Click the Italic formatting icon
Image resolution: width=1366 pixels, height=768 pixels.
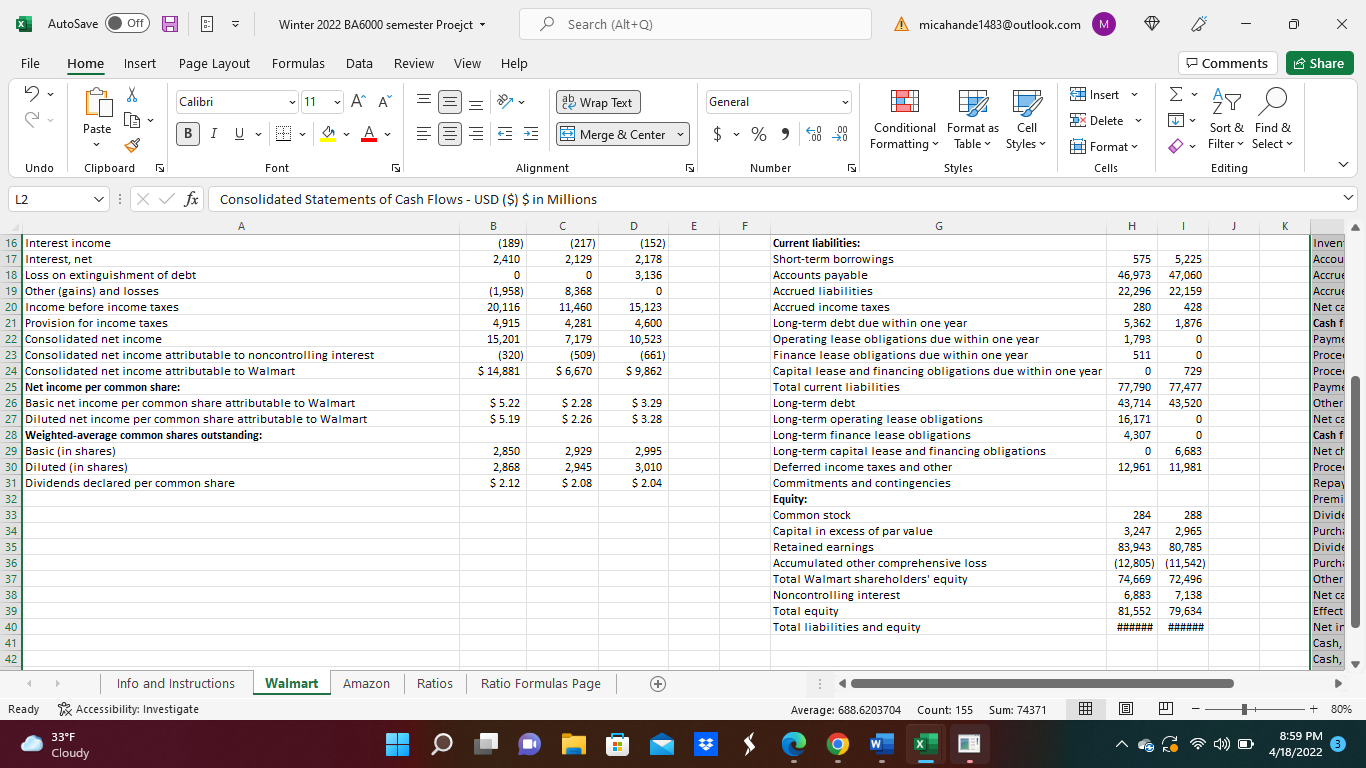[x=213, y=134]
